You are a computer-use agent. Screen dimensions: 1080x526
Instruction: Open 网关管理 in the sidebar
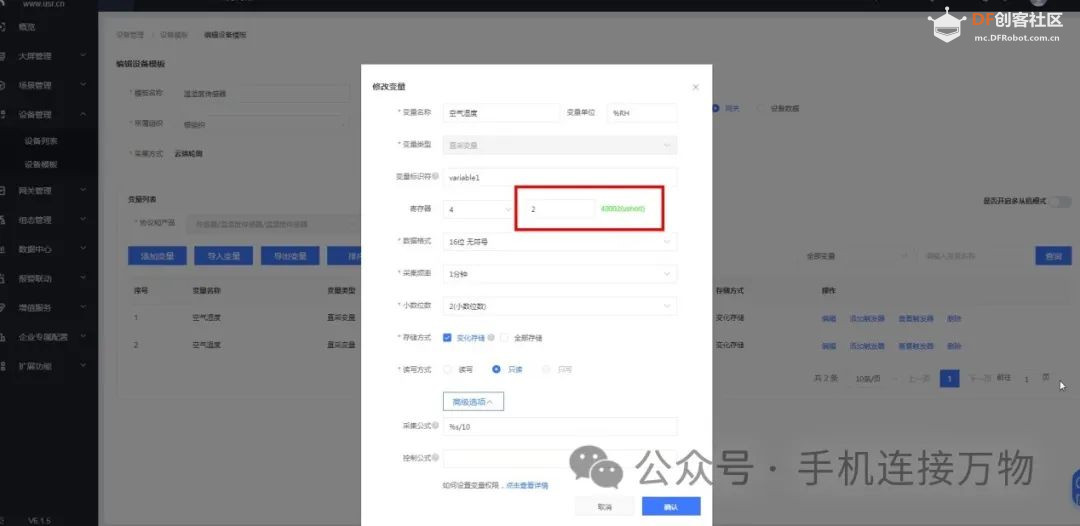35,191
